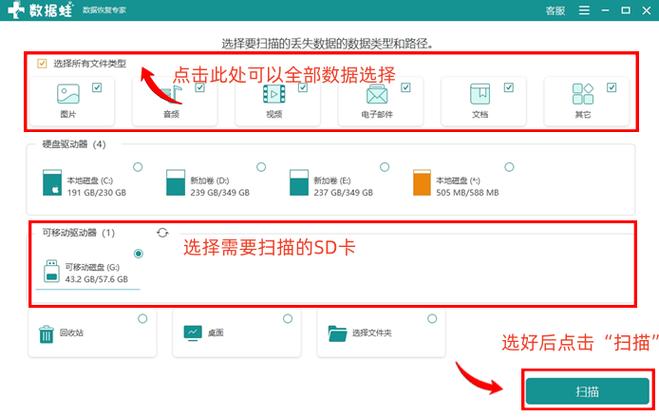The image size is (659, 417).
Task: Select the 本地磁盘 (C:) radio button
Action: click(x=138, y=167)
